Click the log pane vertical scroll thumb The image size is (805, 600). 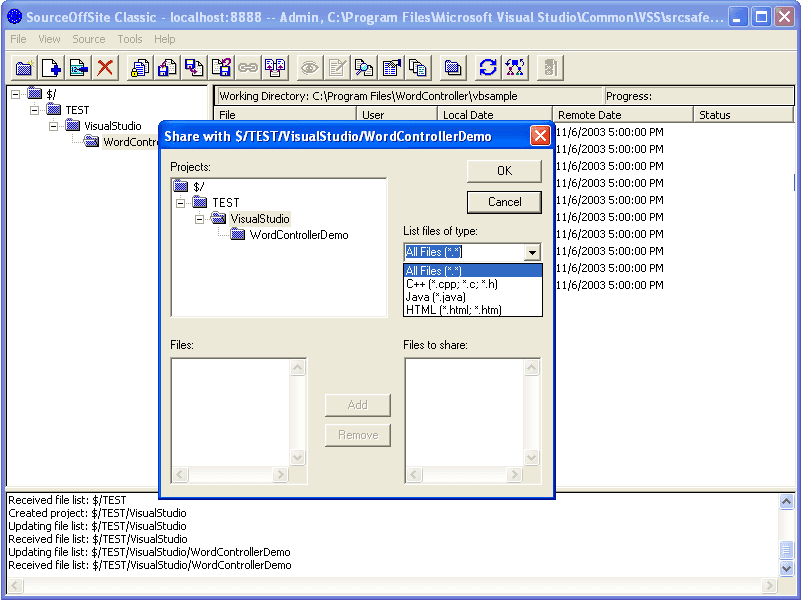coord(786,550)
